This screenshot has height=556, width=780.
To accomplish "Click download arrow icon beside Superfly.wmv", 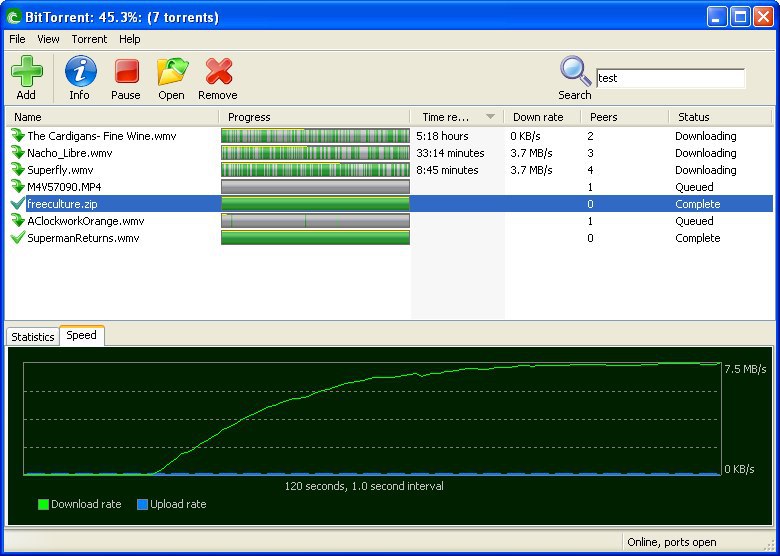I will click(18, 170).
